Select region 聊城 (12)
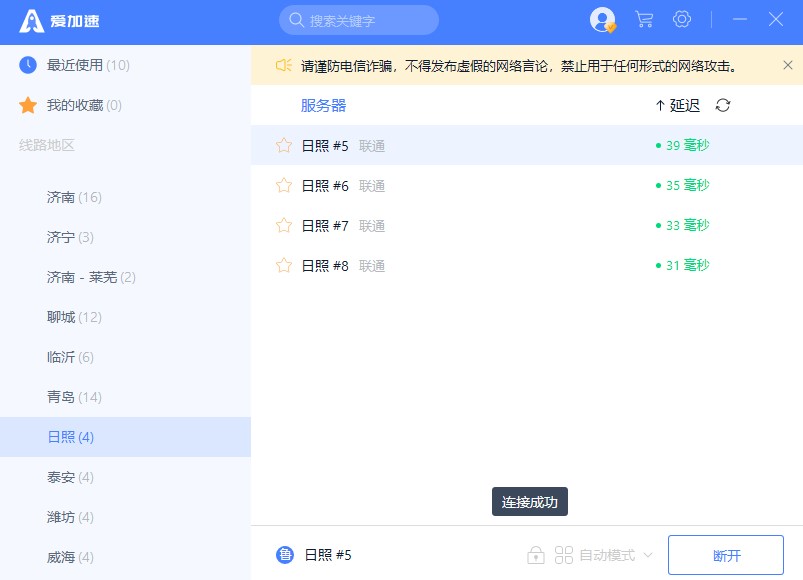 (x=125, y=317)
